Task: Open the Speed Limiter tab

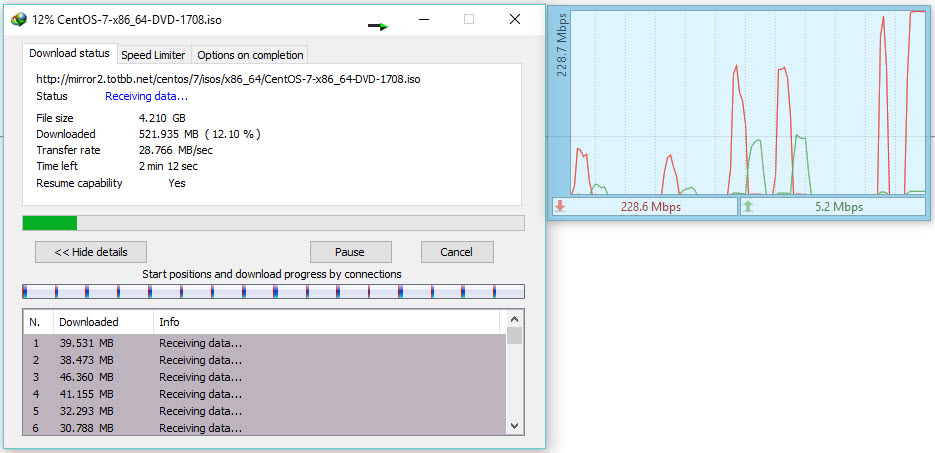Action: click(x=153, y=55)
